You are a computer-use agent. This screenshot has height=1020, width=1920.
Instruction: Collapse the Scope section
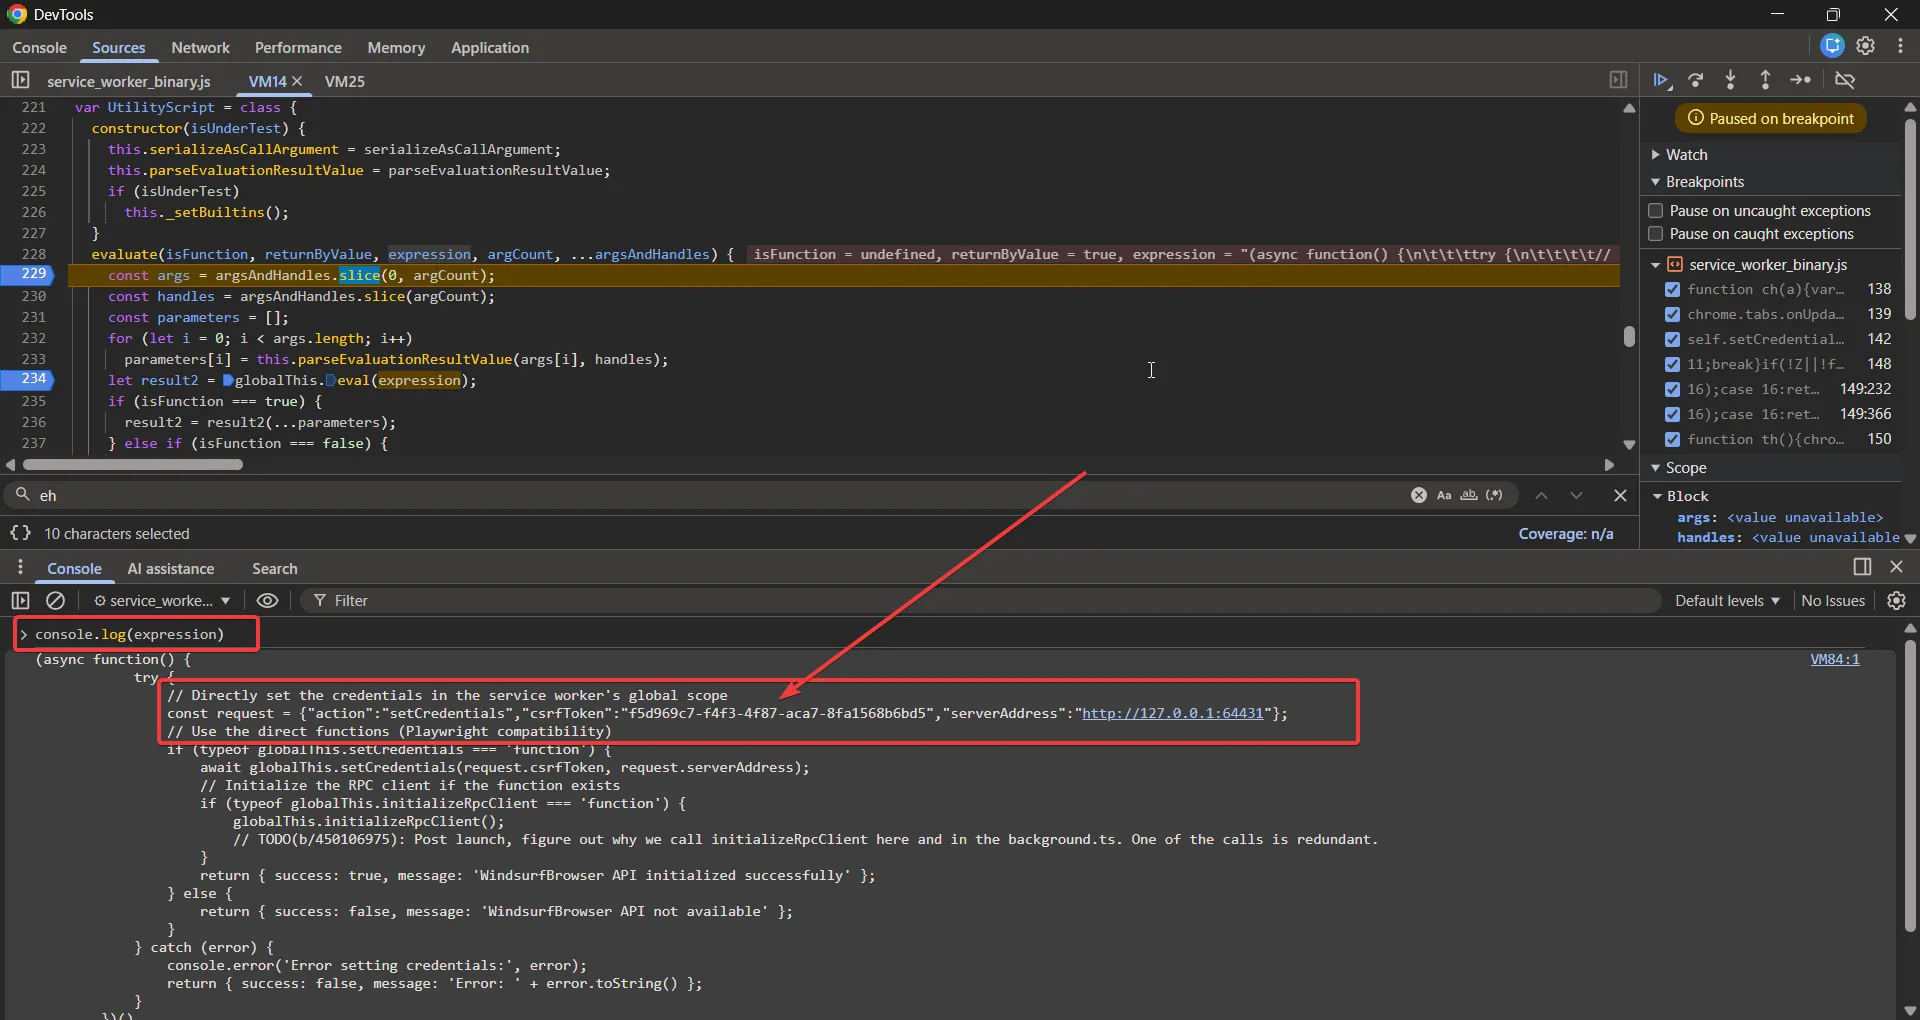1685,468
